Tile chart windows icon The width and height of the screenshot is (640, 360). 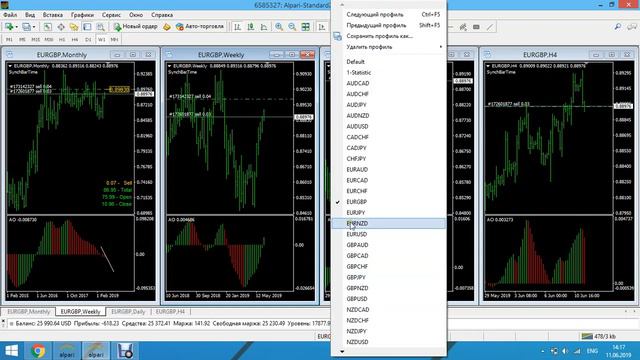click(305, 27)
